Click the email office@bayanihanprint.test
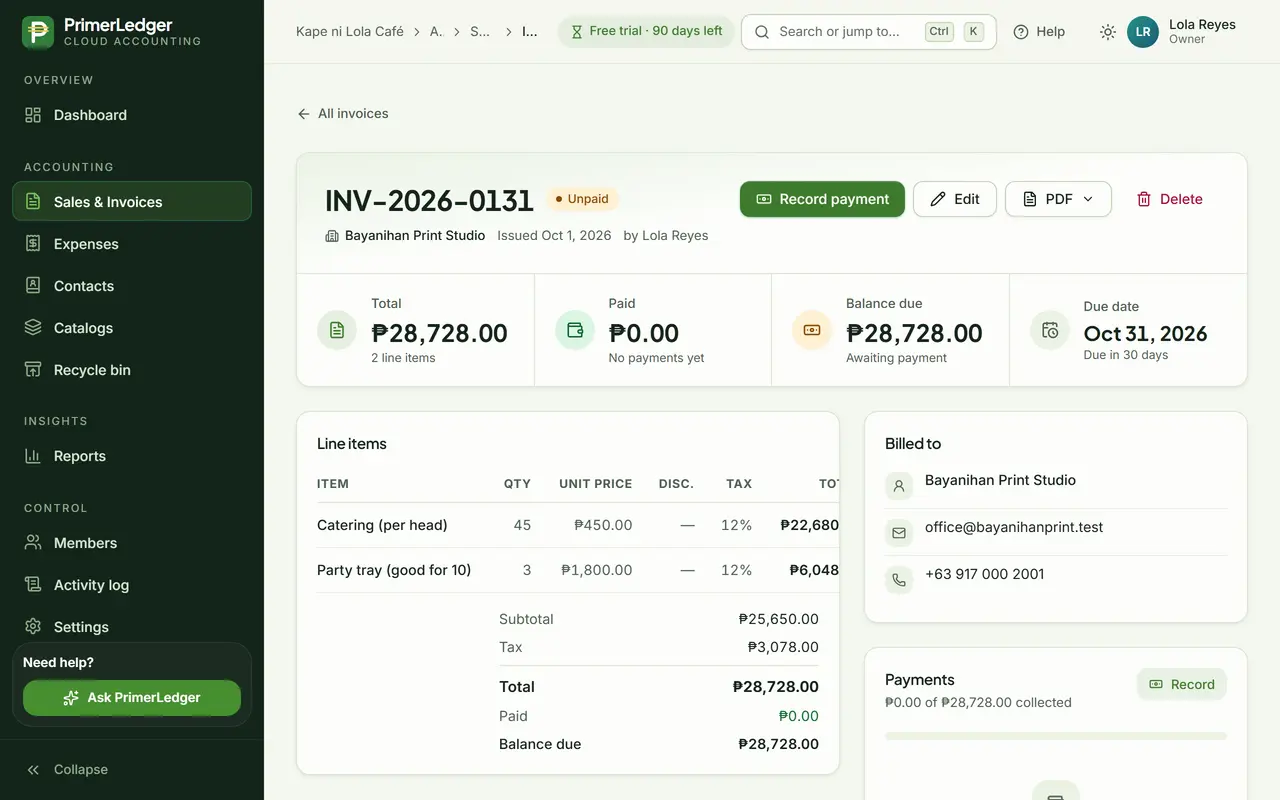The width and height of the screenshot is (1280, 800). pos(1014,527)
